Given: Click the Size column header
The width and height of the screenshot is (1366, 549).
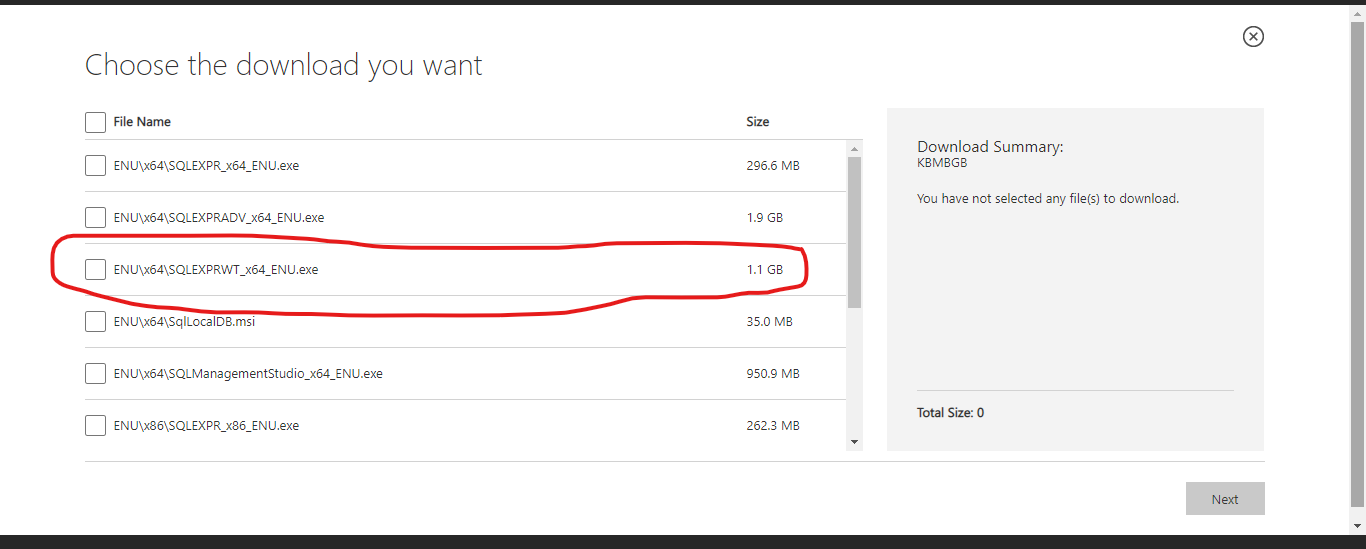Looking at the screenshot, I should (x=757, y=122).
